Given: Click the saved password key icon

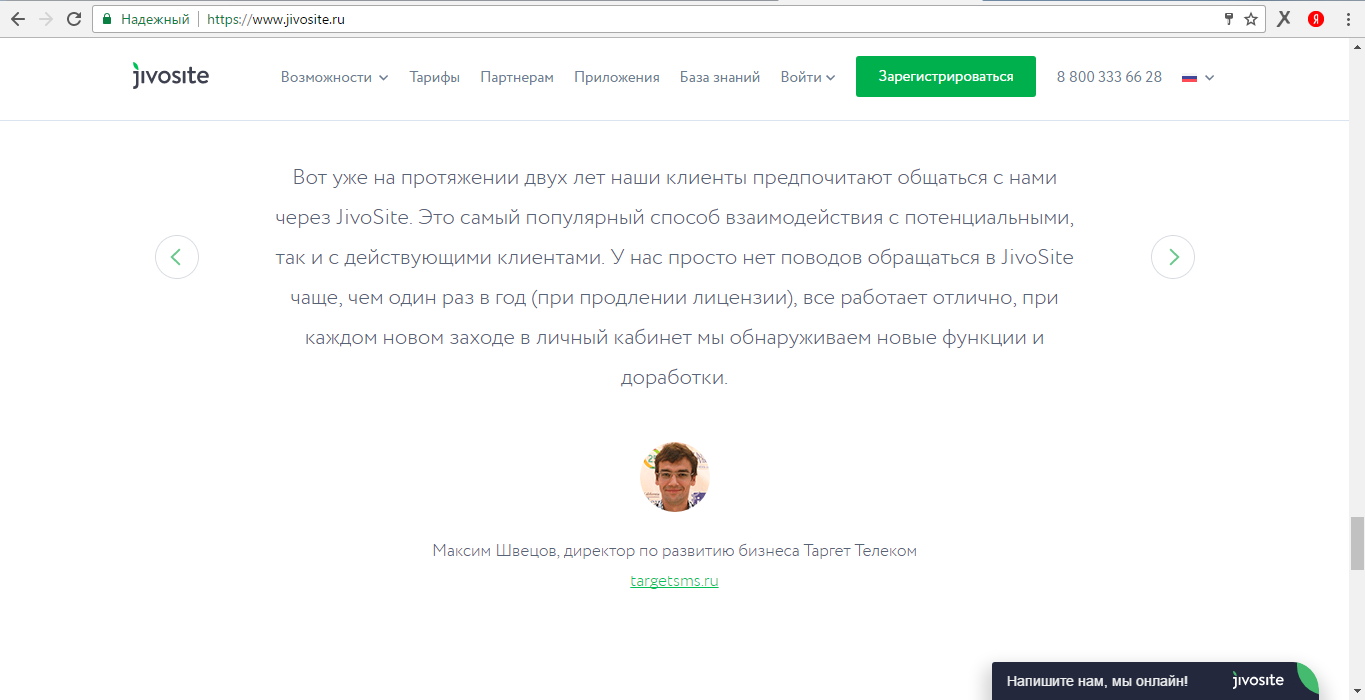Looking at the screenshot, I should click(1229, 19).
